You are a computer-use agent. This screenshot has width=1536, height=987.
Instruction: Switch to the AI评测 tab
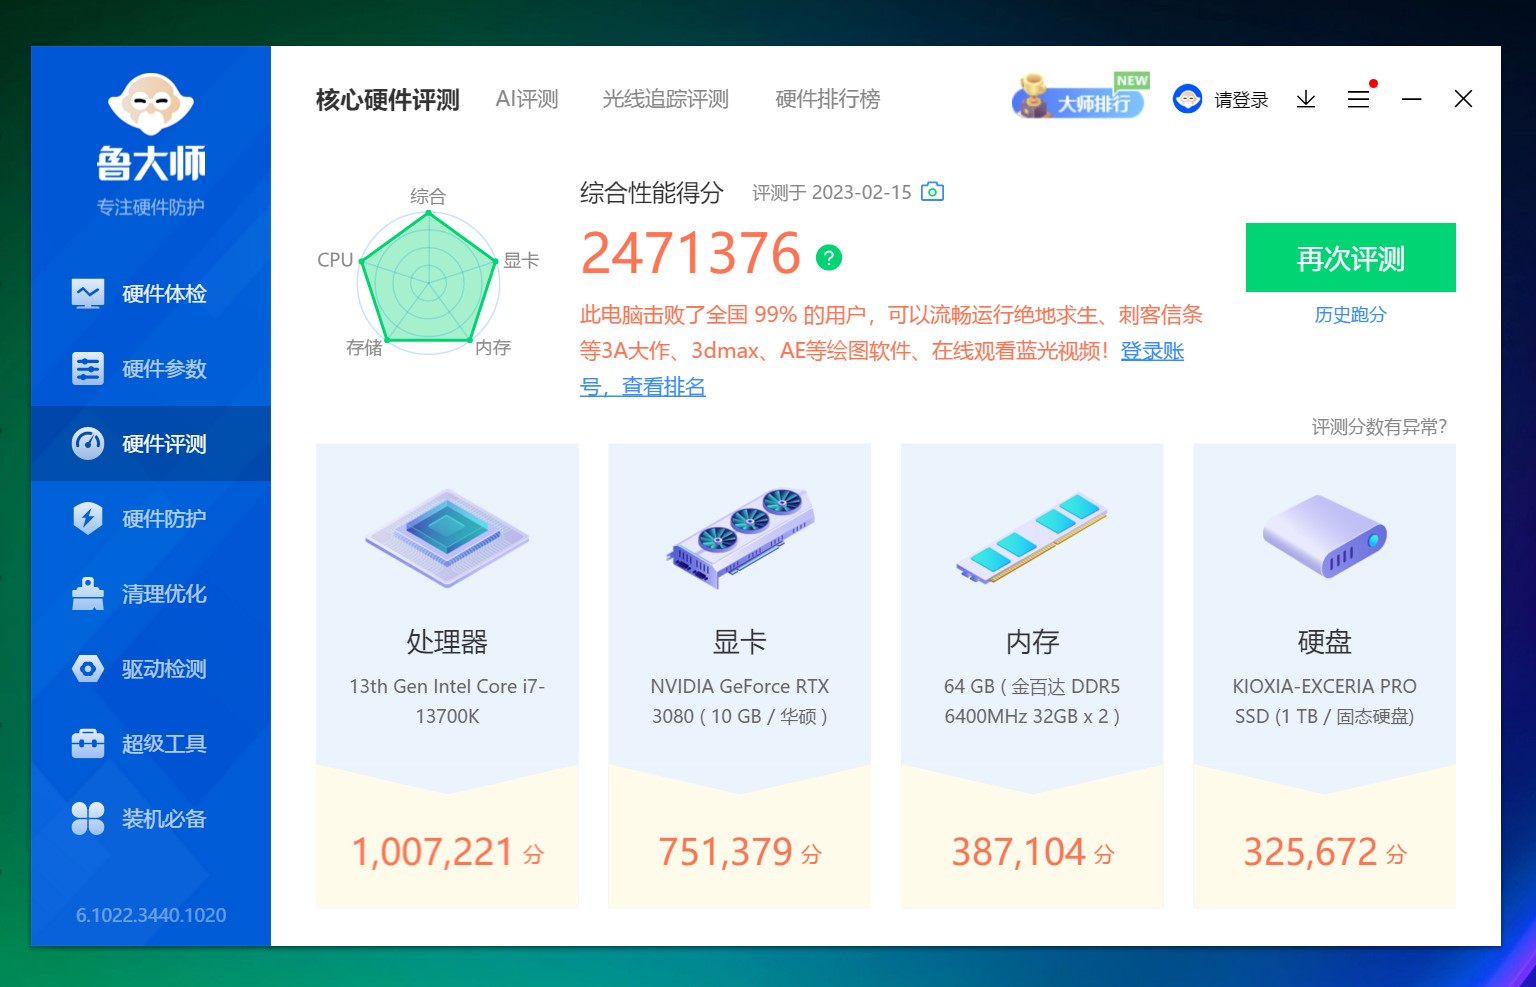pos(526,98)
